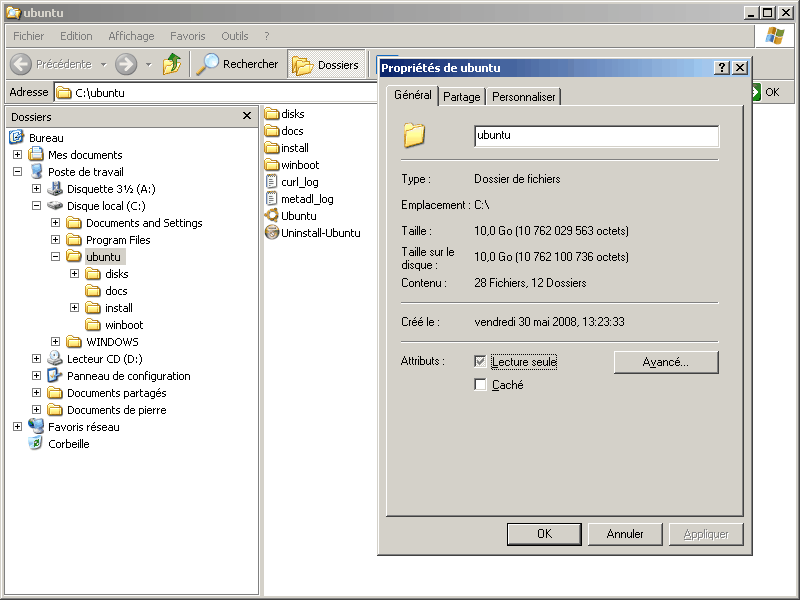Collapse the Poste de travail node
Viewport: 800px width, 600px height.
pyautogui.click(x=17, y=171)
